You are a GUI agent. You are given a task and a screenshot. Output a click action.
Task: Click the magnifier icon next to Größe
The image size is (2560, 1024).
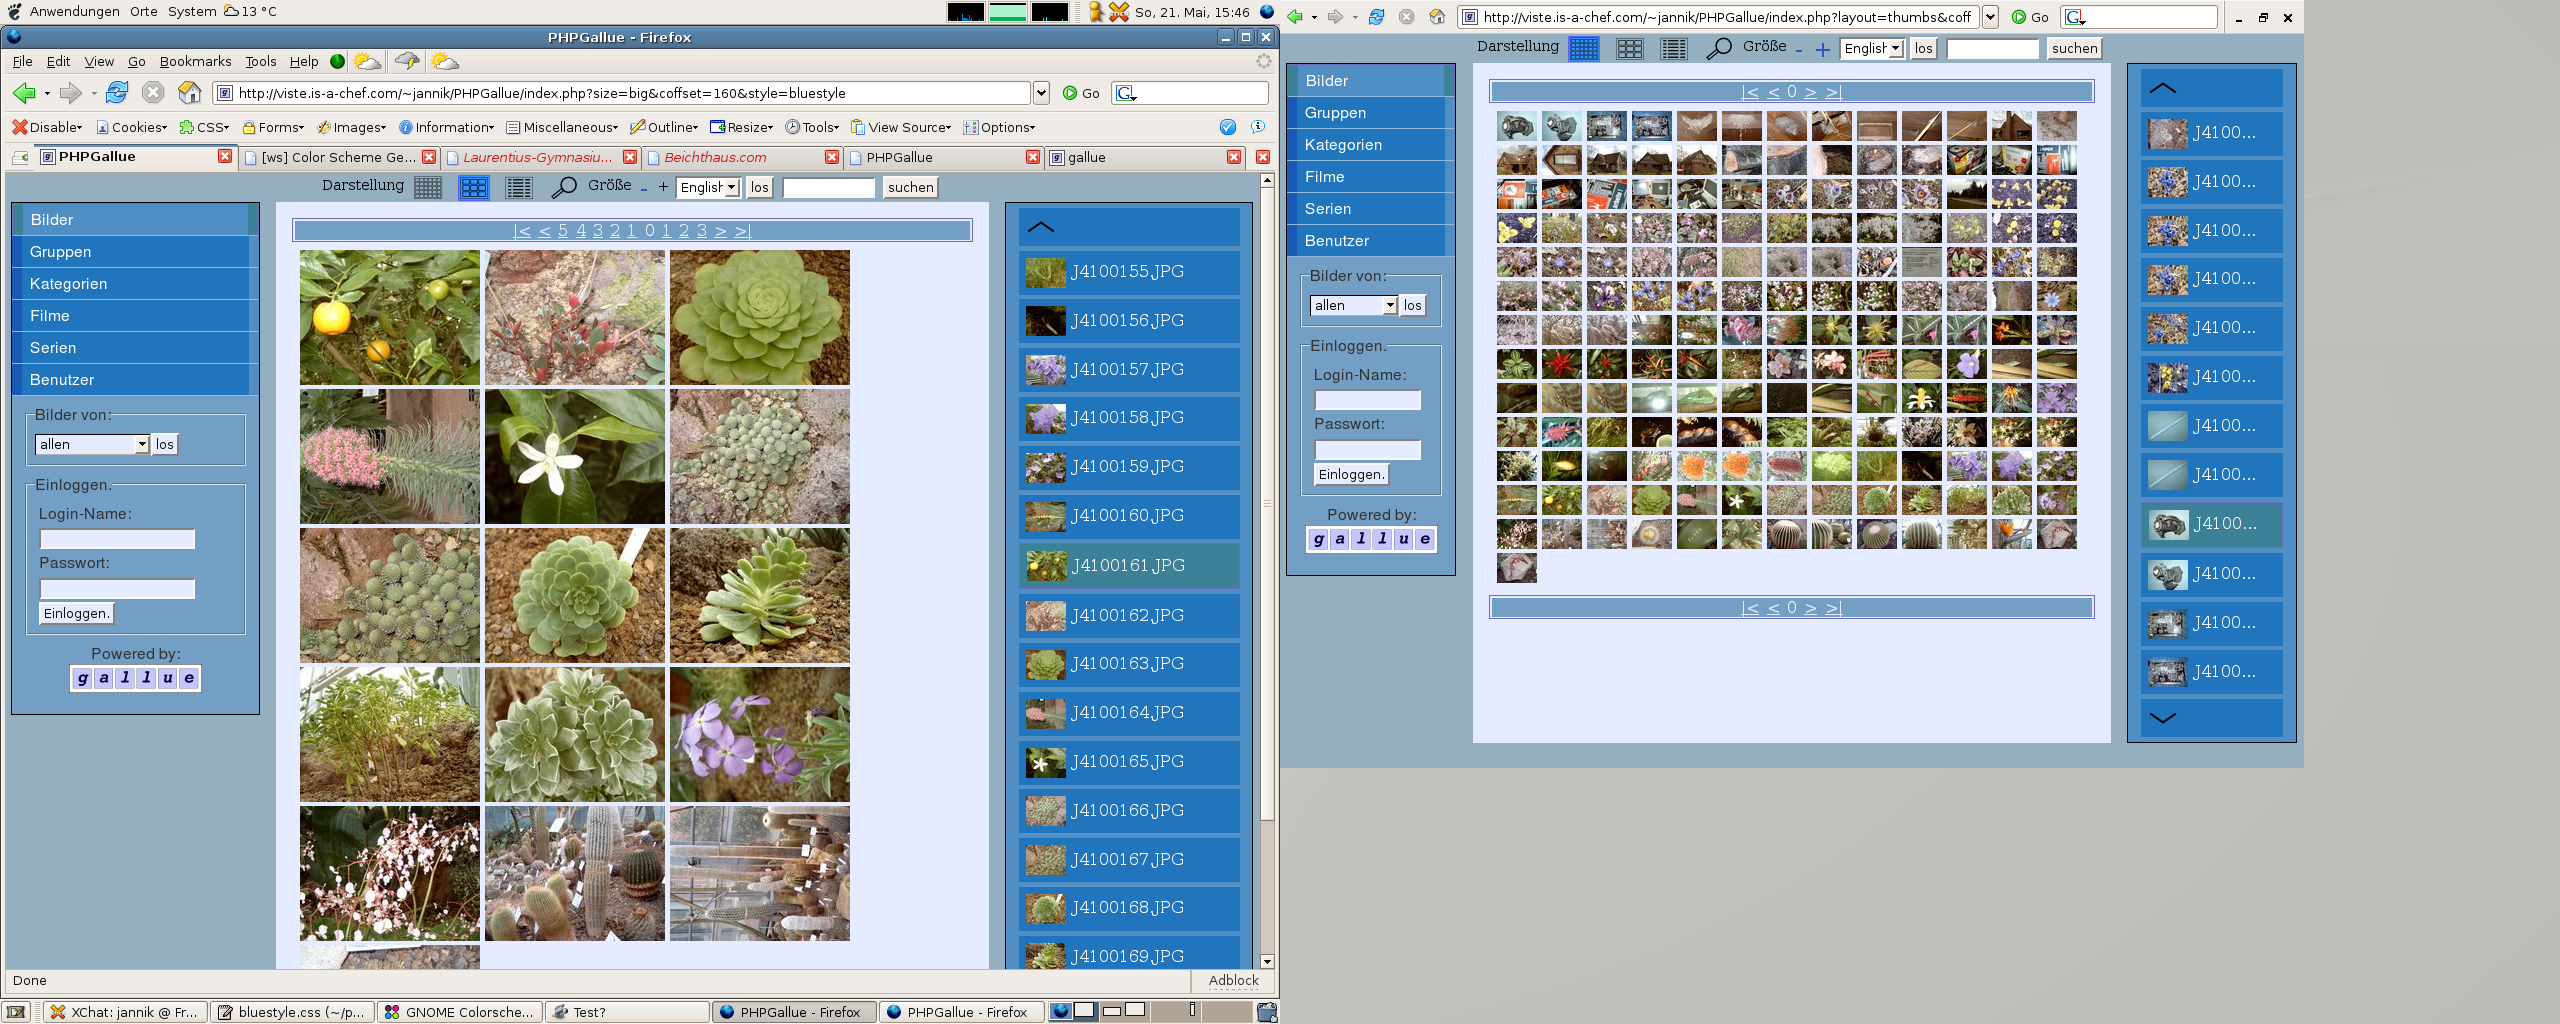click(x=564, y=187)
